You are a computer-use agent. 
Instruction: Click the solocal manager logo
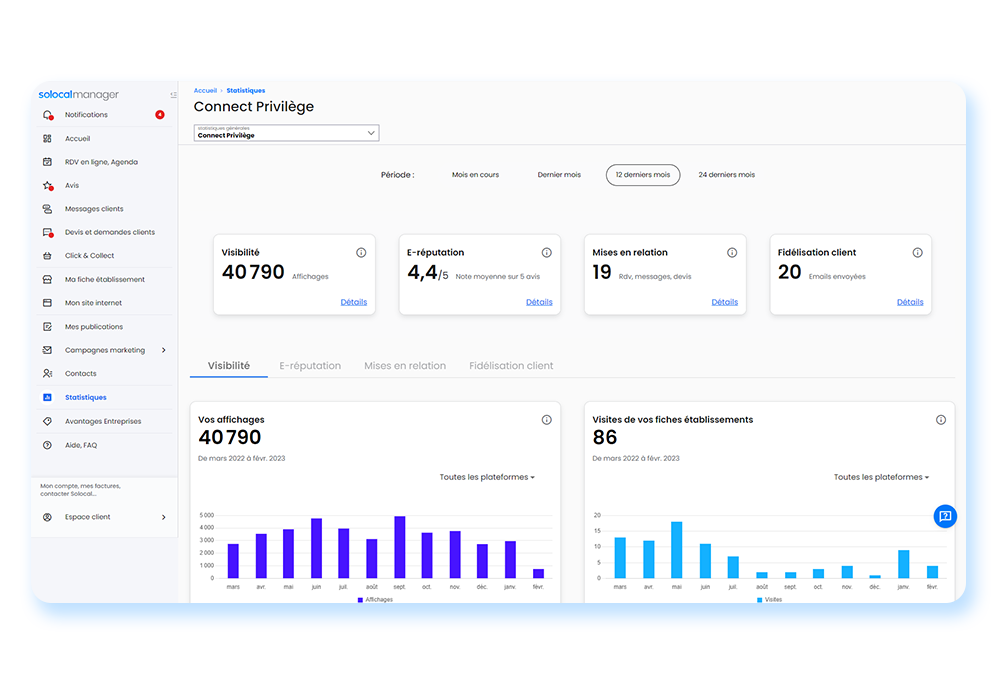pyautogui.click(x=78, y=94)
